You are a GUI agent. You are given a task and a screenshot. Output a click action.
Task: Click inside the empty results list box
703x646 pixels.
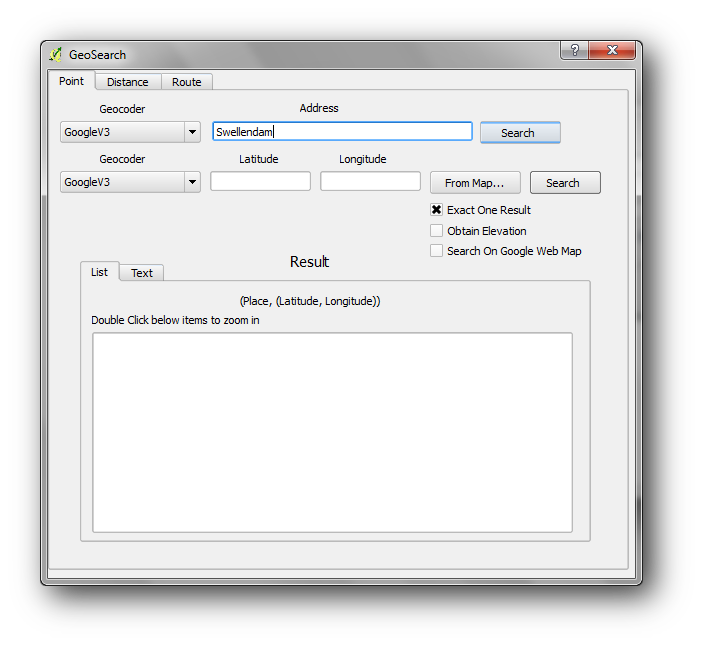coord(332,433)
